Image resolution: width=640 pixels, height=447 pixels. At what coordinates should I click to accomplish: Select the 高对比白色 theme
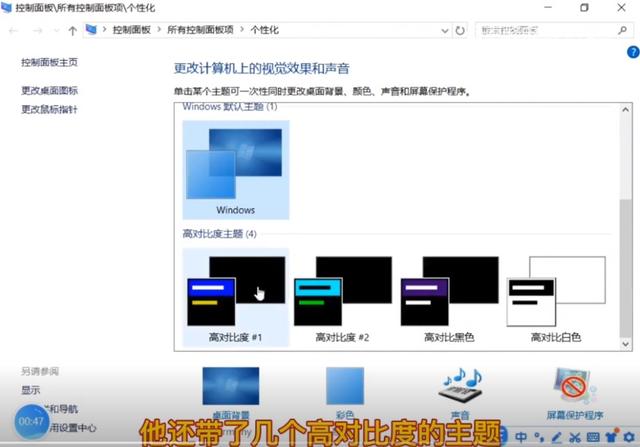point(556,298)
